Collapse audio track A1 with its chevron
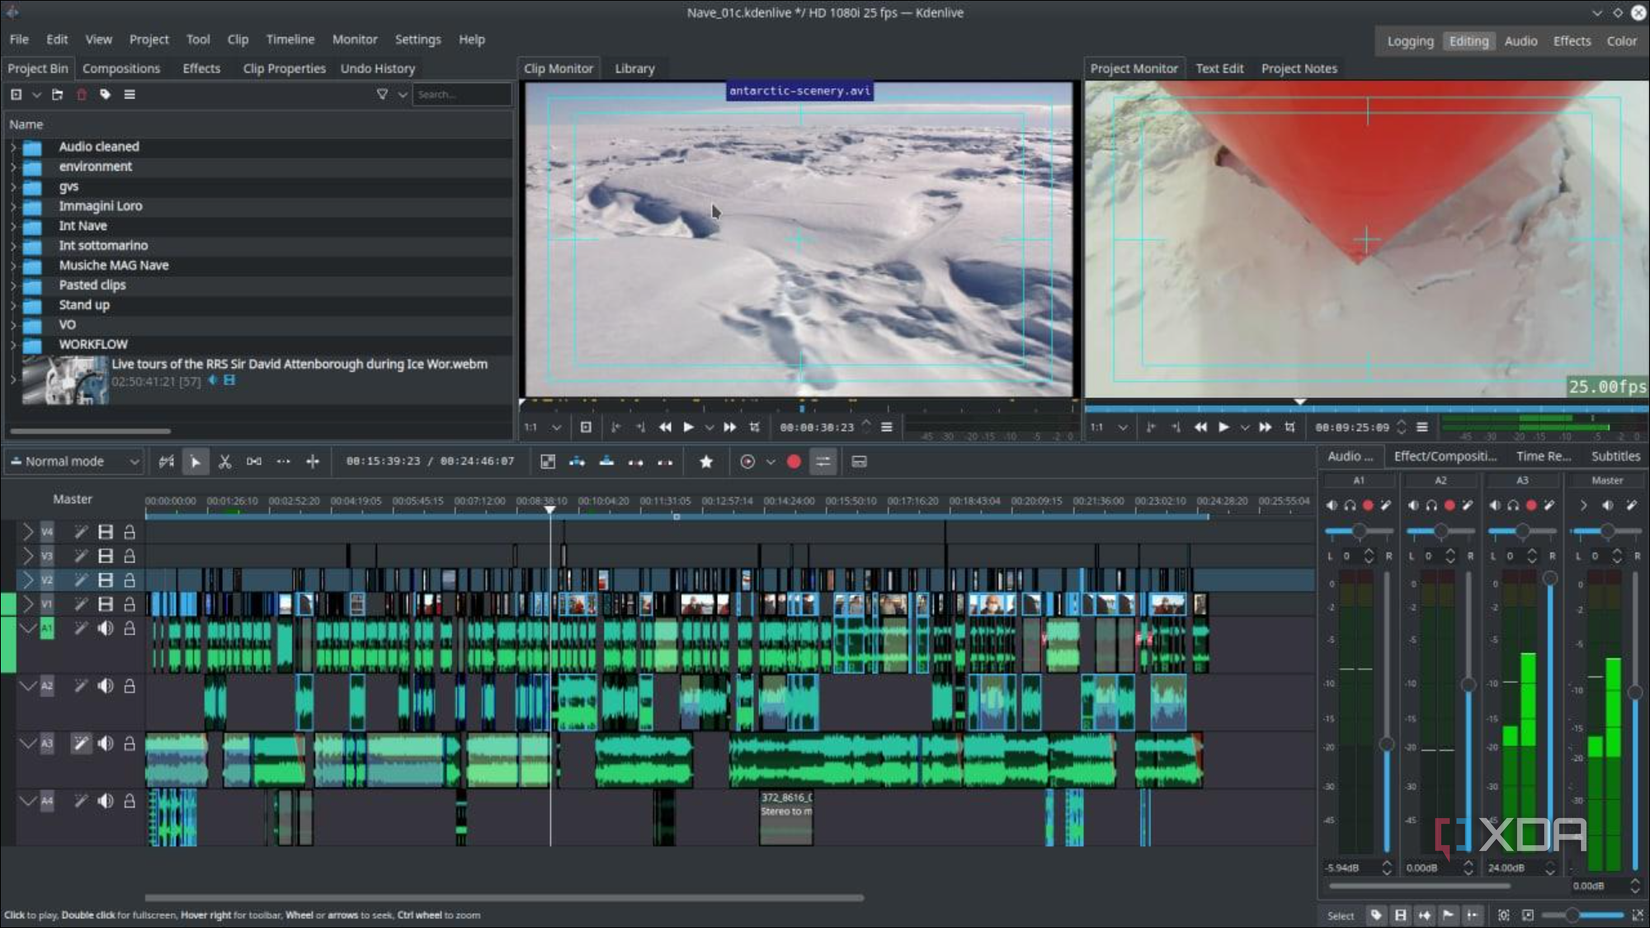The height and width of the screenshot is (928, 1650). (28, 628)
